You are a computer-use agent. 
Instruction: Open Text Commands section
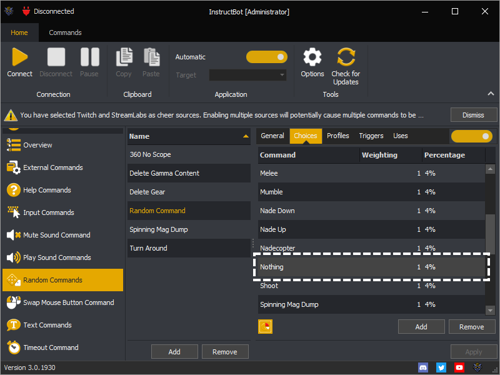[63, 325]
